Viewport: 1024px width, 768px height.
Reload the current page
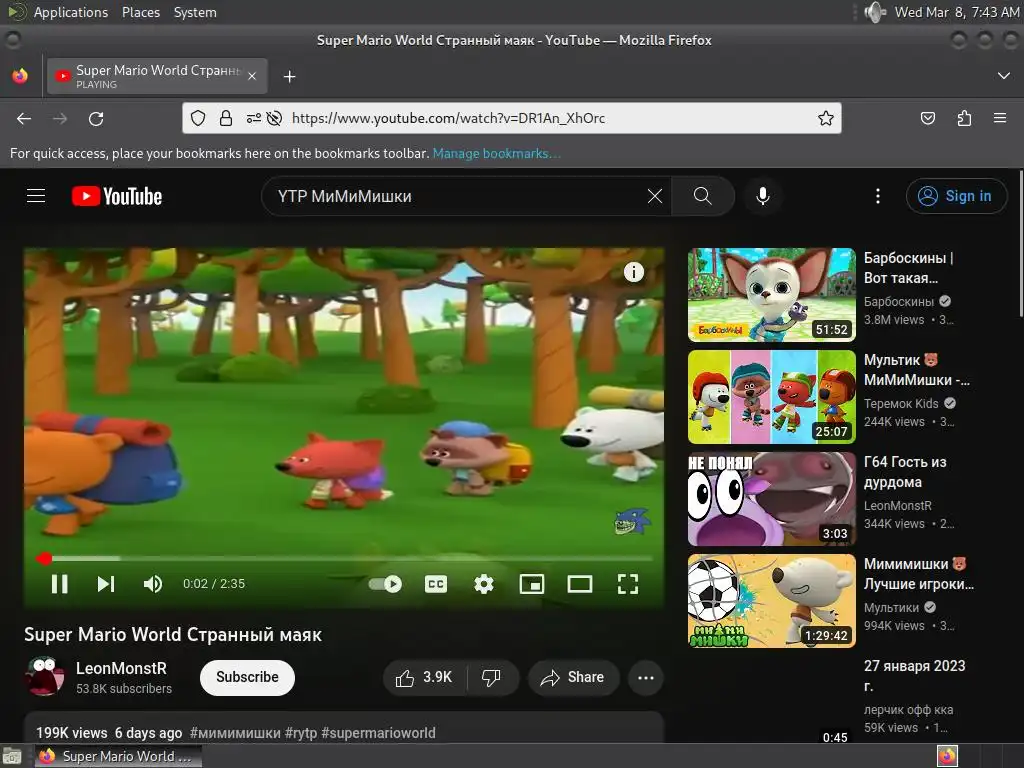click(96, 118)
